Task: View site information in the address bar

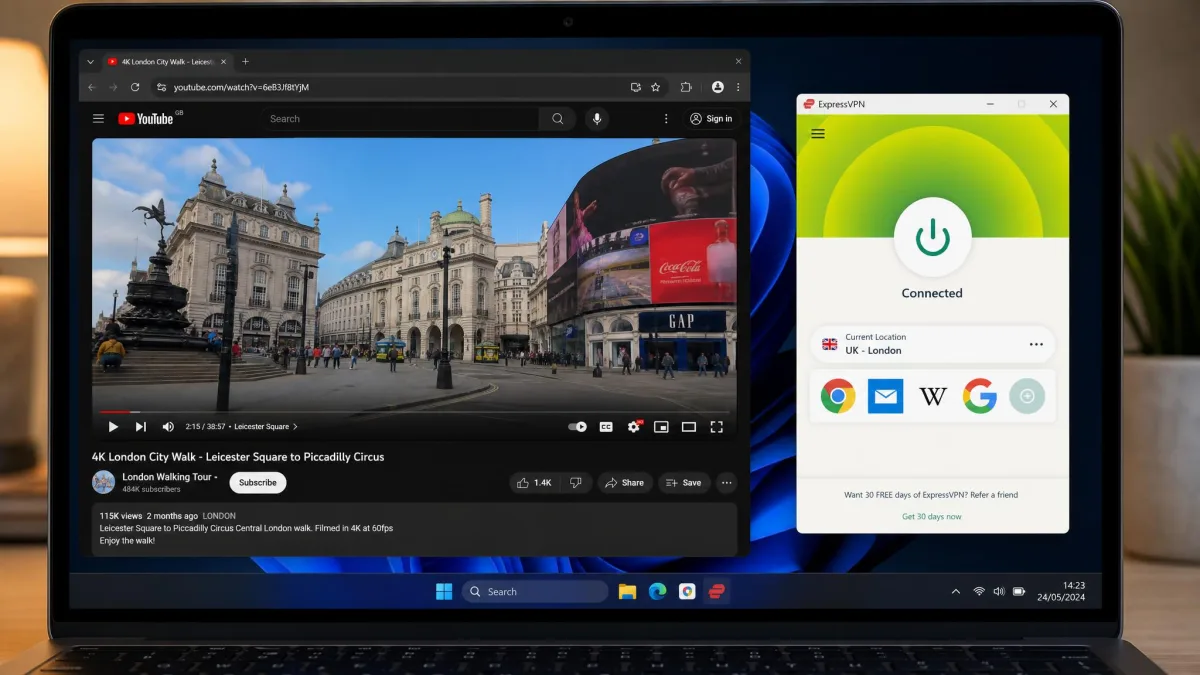Action: pos(162,87)
